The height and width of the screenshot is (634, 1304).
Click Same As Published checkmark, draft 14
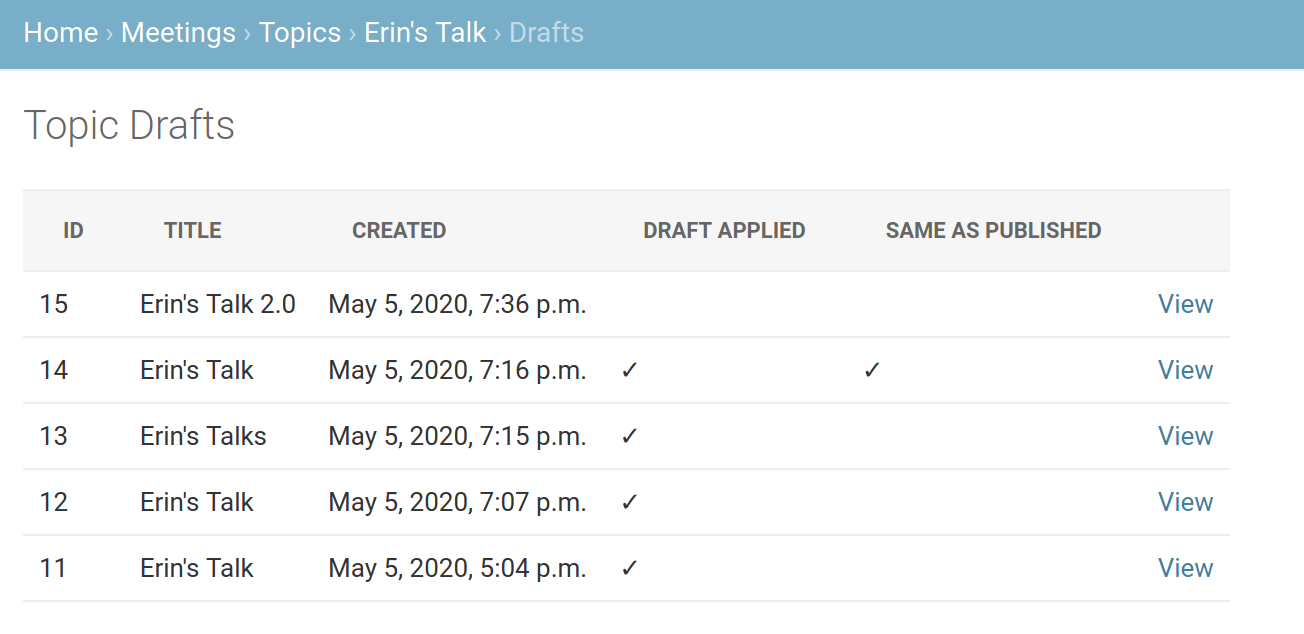(872, 370)
